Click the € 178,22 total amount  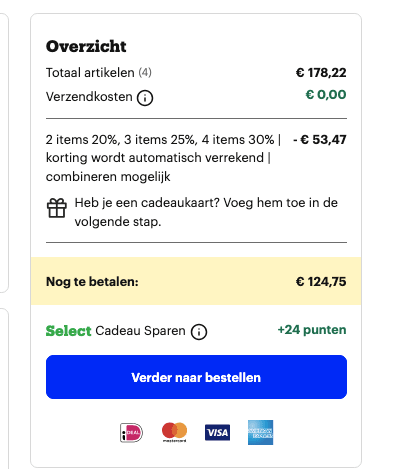(x=321, y=73)
